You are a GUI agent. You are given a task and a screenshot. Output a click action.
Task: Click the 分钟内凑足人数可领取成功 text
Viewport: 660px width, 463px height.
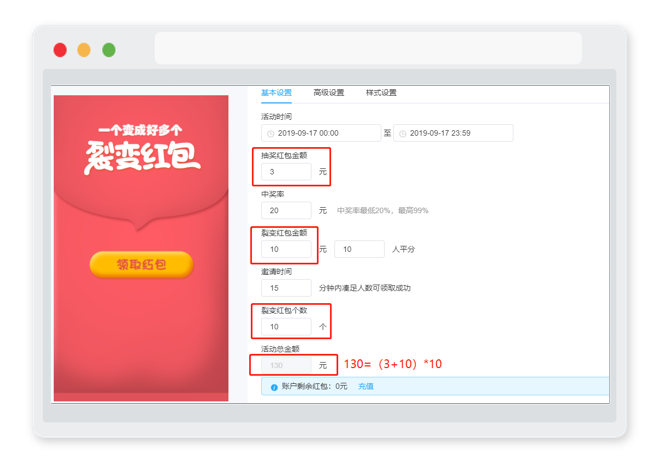coord(365,288)
